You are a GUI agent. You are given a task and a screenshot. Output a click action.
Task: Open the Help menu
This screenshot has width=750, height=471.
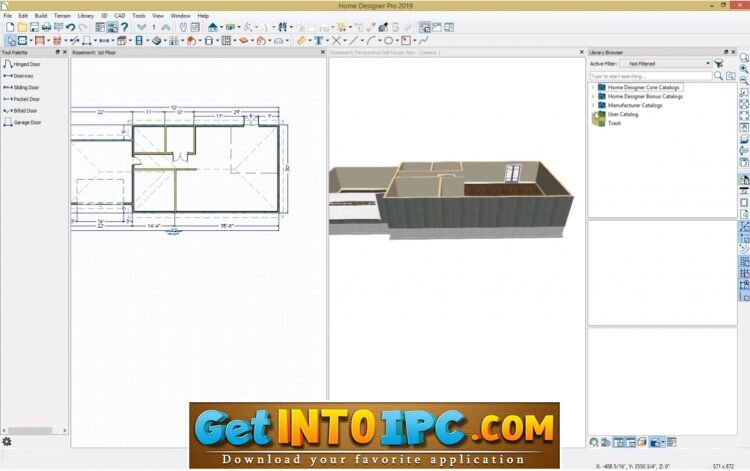[x=203, y=16]
